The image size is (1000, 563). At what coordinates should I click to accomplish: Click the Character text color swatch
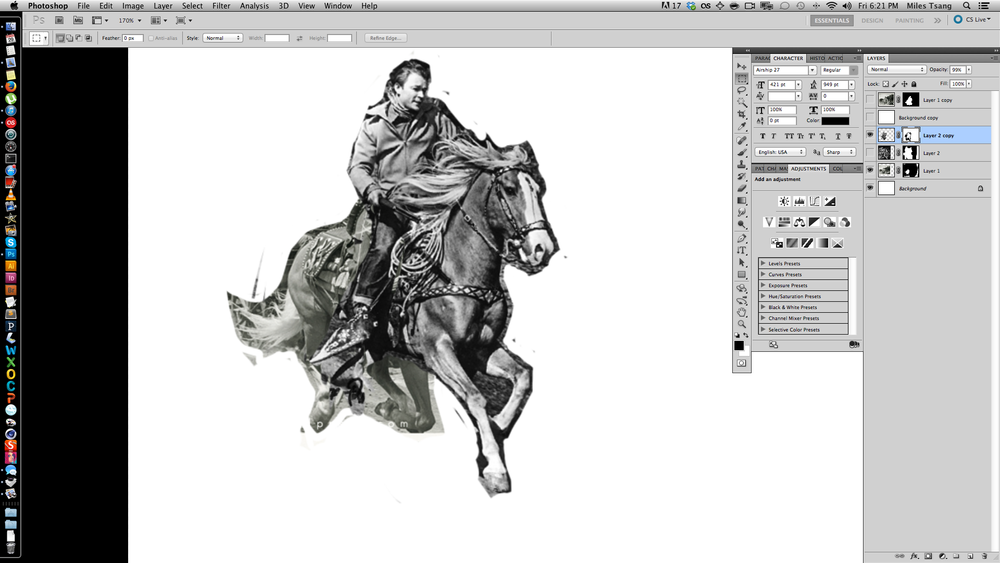click(x=835, y=121)
